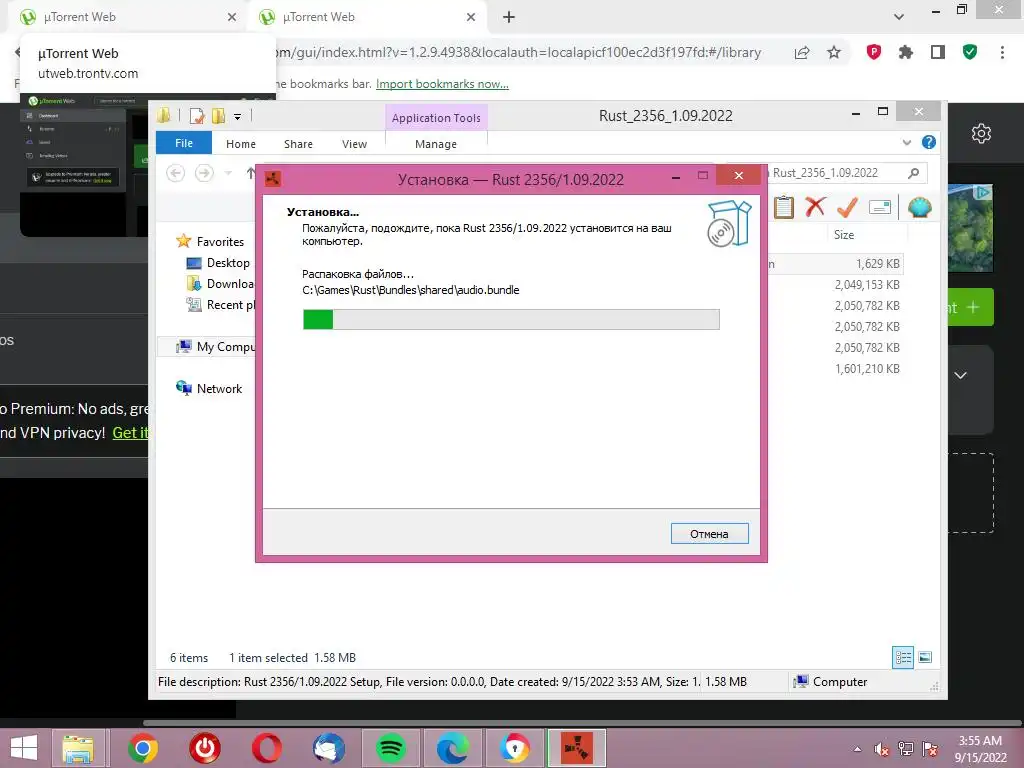Click the red shield extension icon
Image resolution: width=1024 pixels, height=768 pixels.
tap(874, 52)
